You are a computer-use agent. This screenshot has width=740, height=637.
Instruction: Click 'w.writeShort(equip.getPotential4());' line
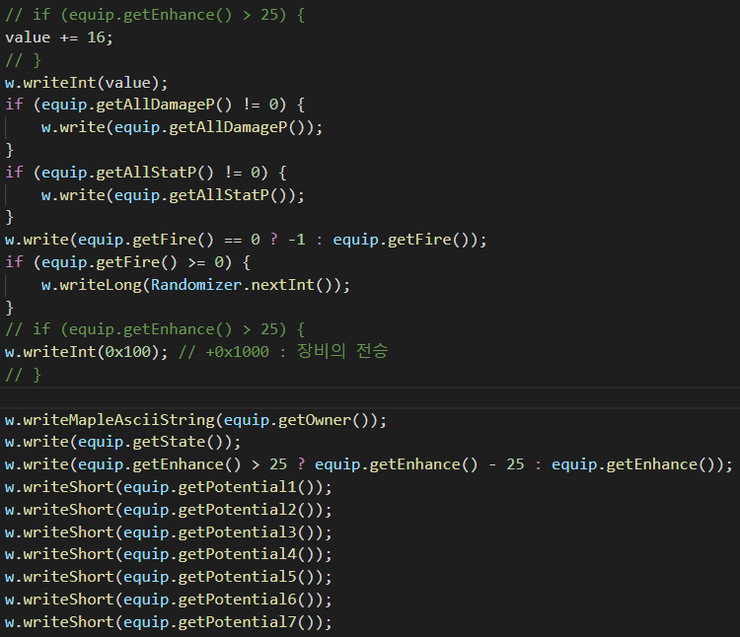168,554
